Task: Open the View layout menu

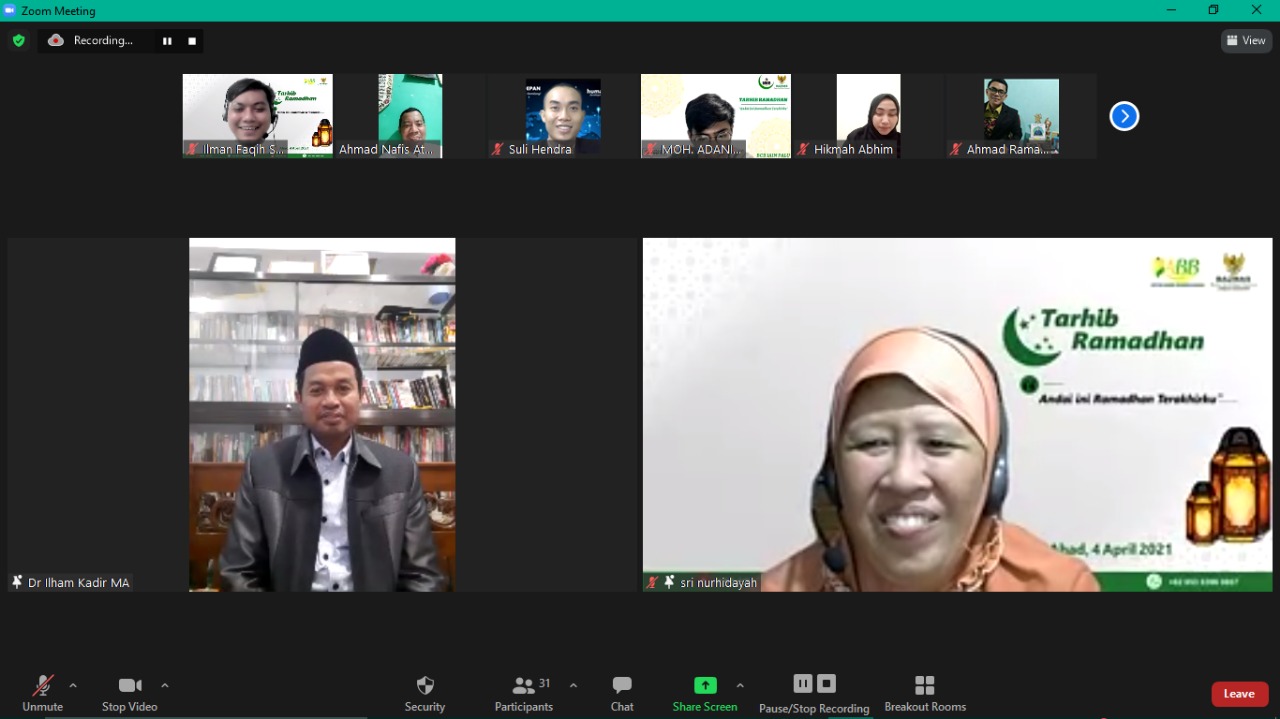Action: pos(1246,41)
